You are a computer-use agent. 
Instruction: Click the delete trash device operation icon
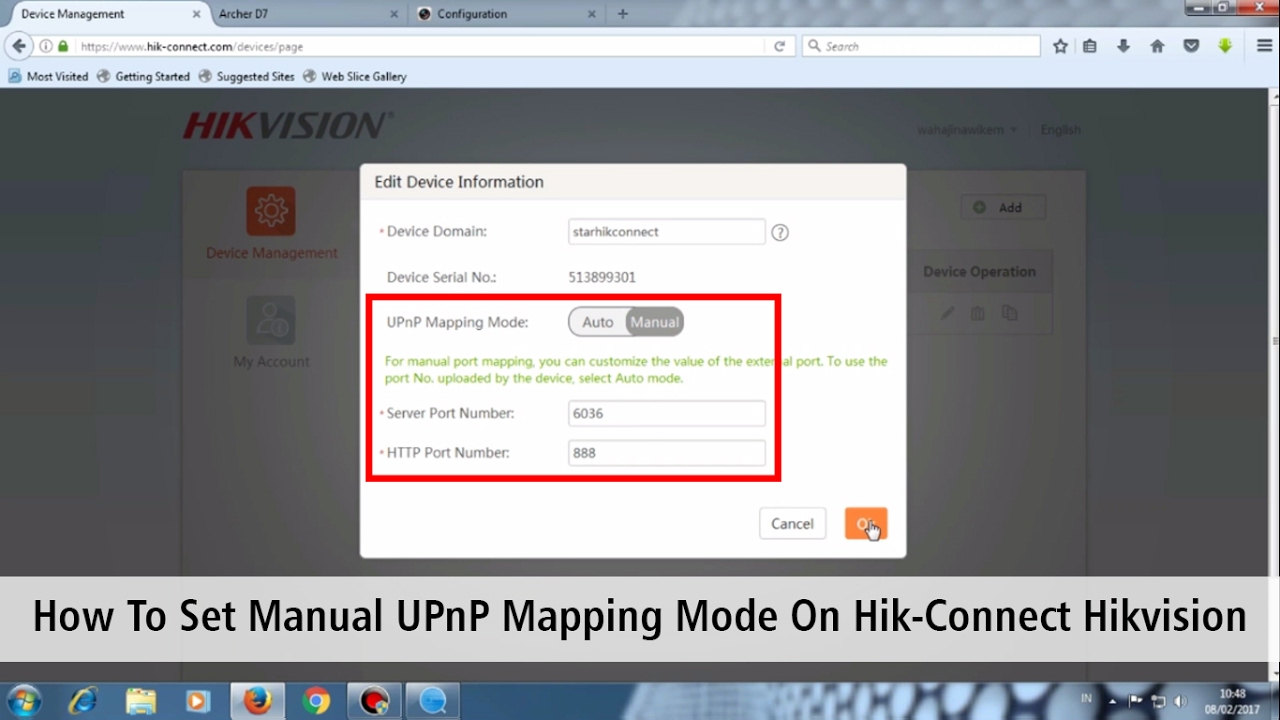978,313
